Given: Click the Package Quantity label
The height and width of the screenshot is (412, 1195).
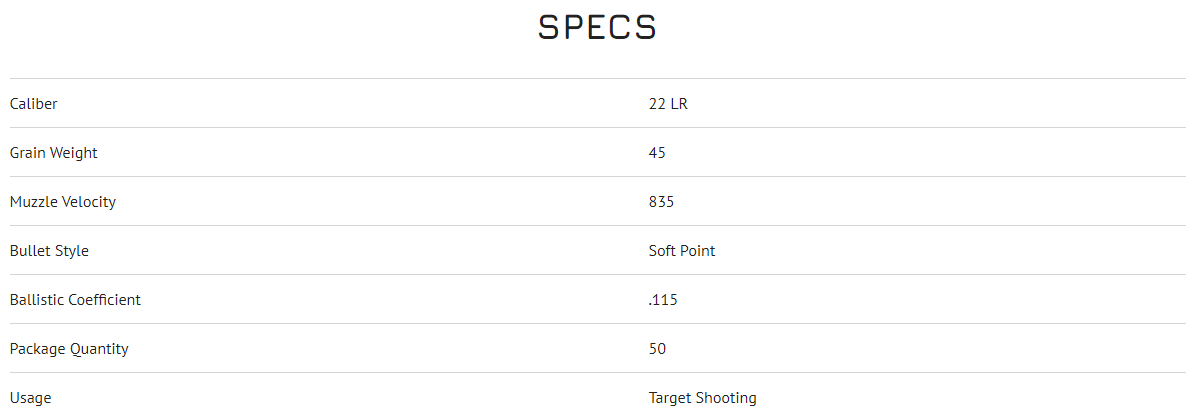Looking at the screenshot, I should (x=69, y=349).
